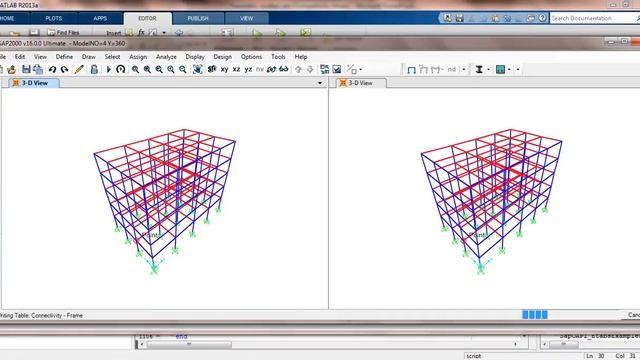This screenshot has height=360, width=640.
Task: Open the Define menu
Action: [64, 57]
